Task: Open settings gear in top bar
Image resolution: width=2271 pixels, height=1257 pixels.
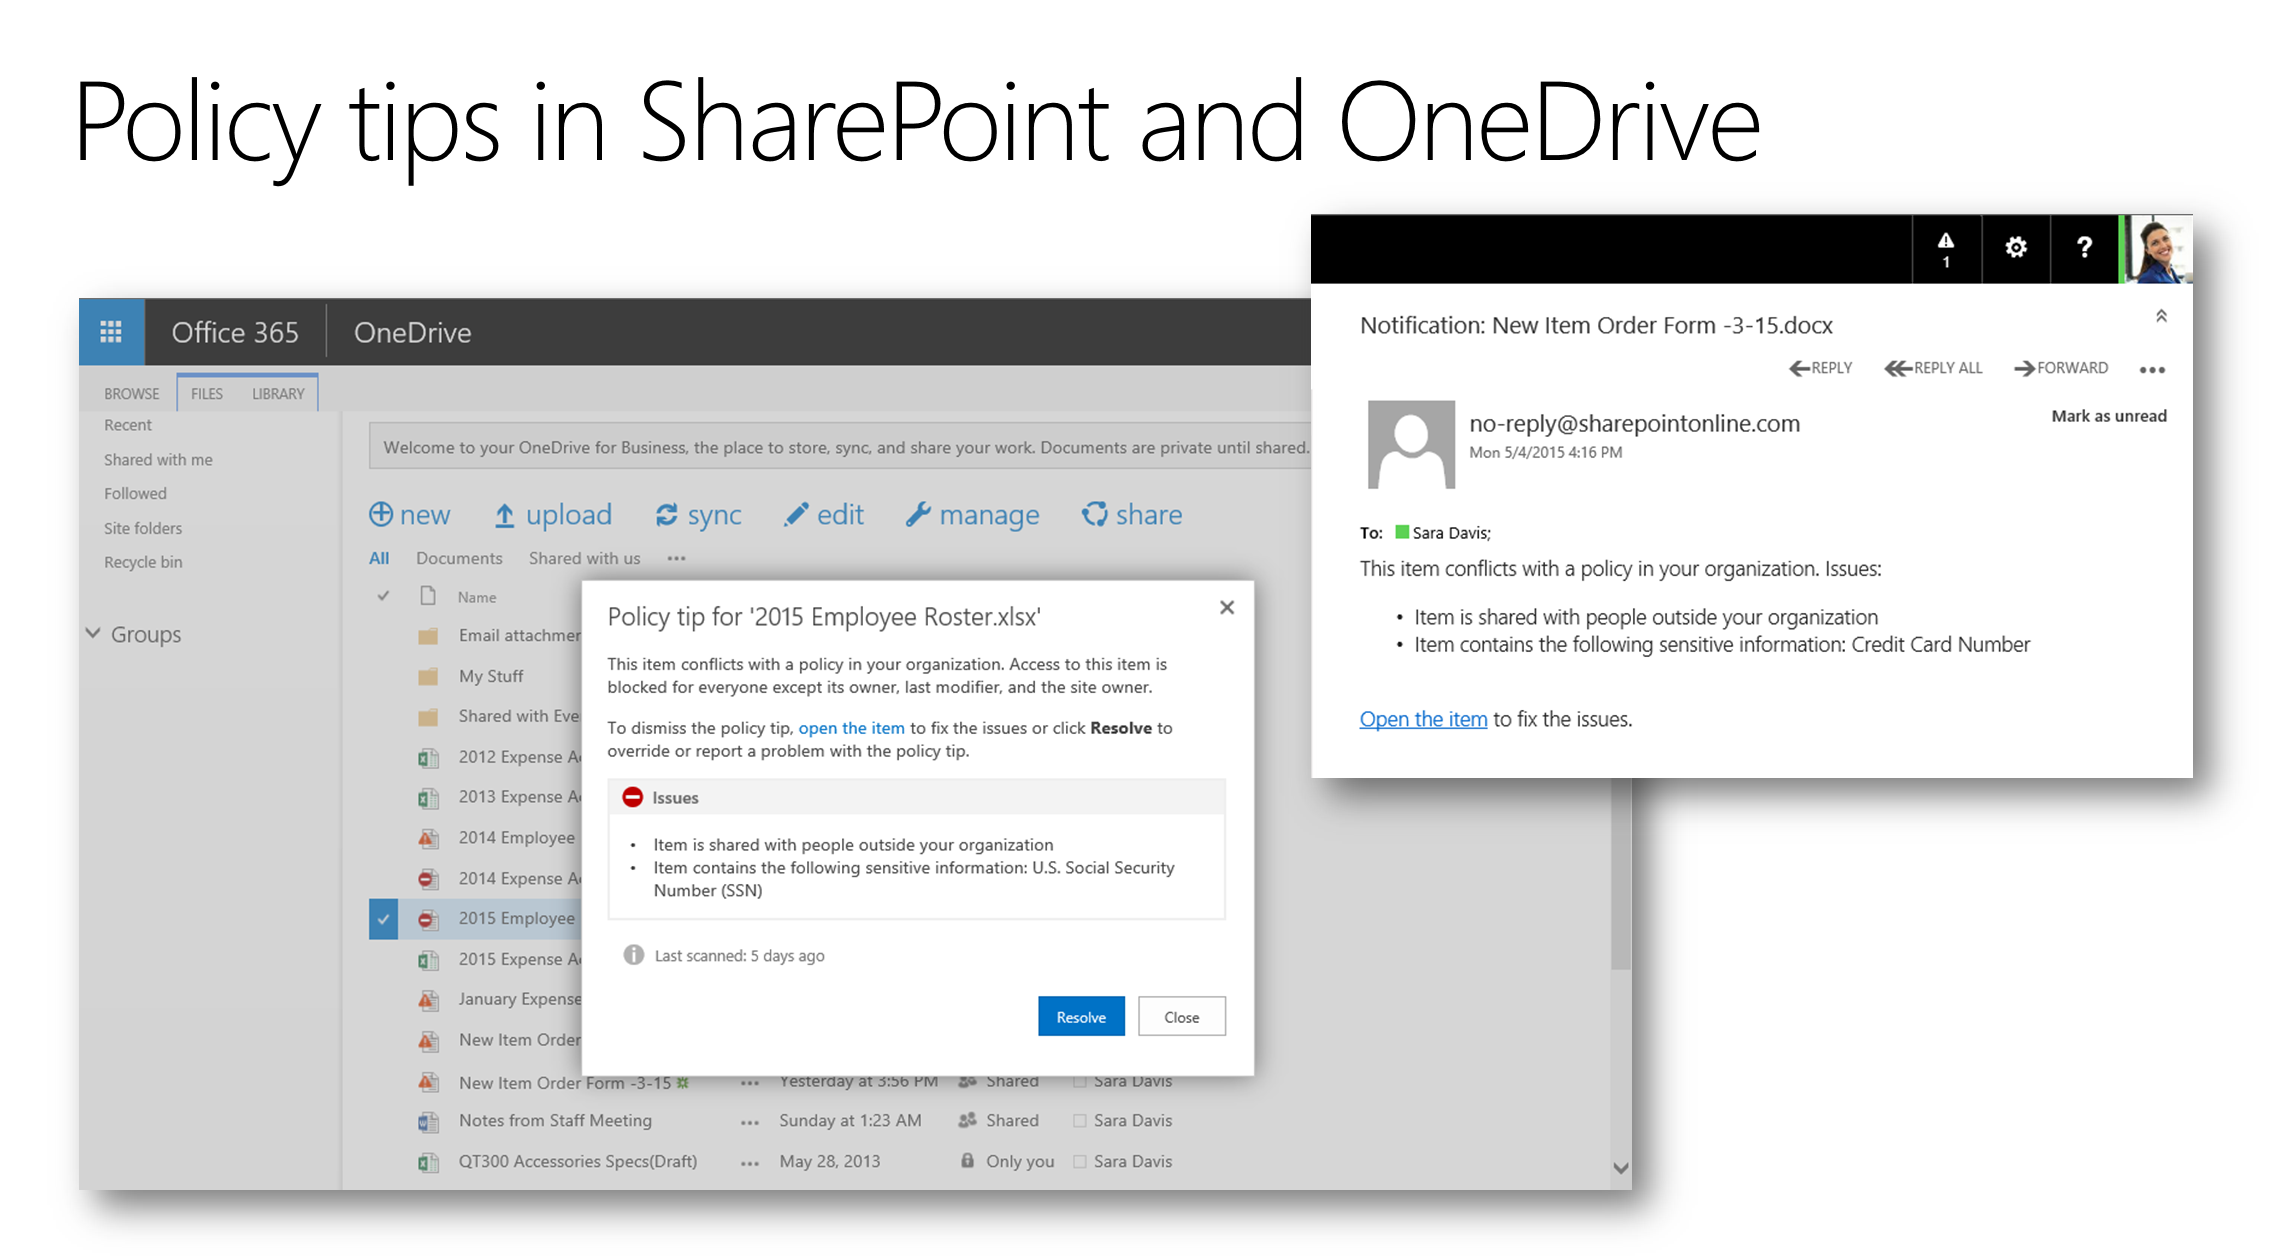Action: click(x=2015, y=247)
